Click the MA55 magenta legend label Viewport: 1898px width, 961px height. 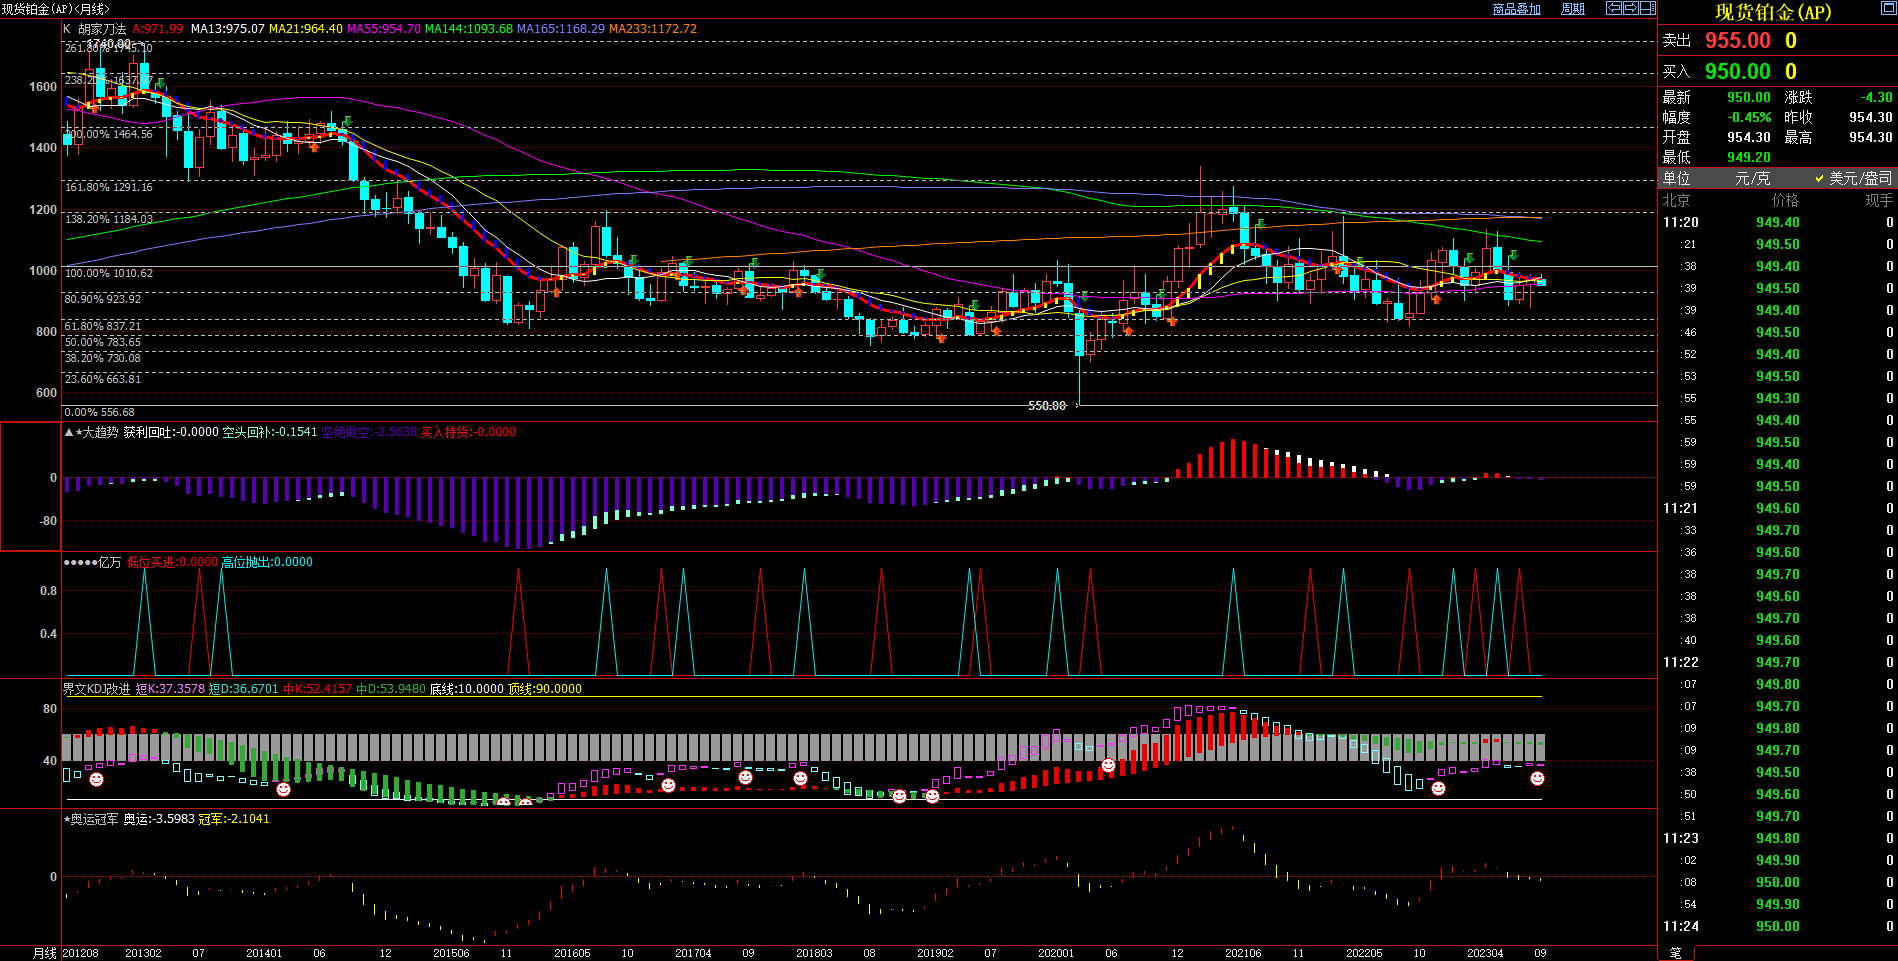pyautogui.click(x=384, y=29)
